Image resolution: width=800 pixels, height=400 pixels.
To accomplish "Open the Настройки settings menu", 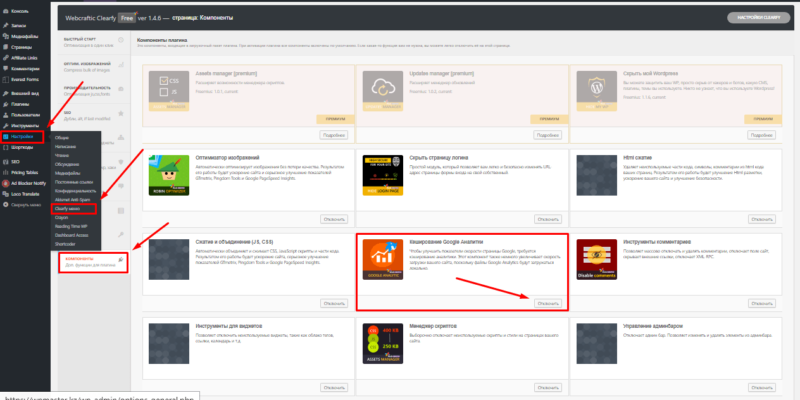I will (x=22, y=136).
